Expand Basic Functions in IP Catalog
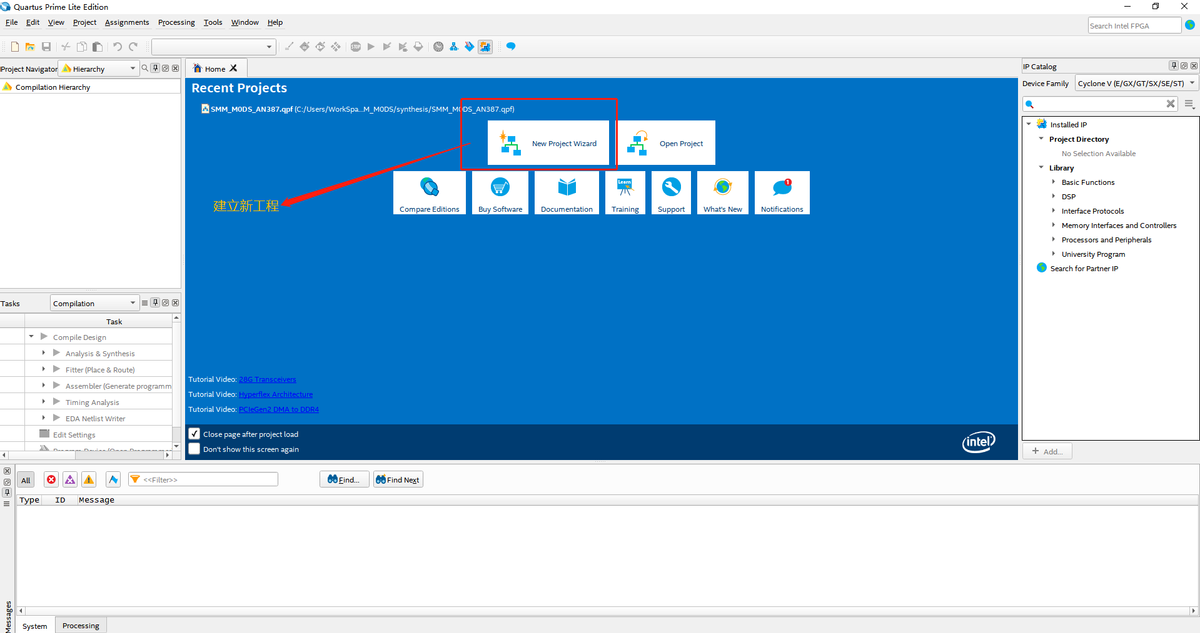Screen dimensions: 1200x633 [1054, 182]
